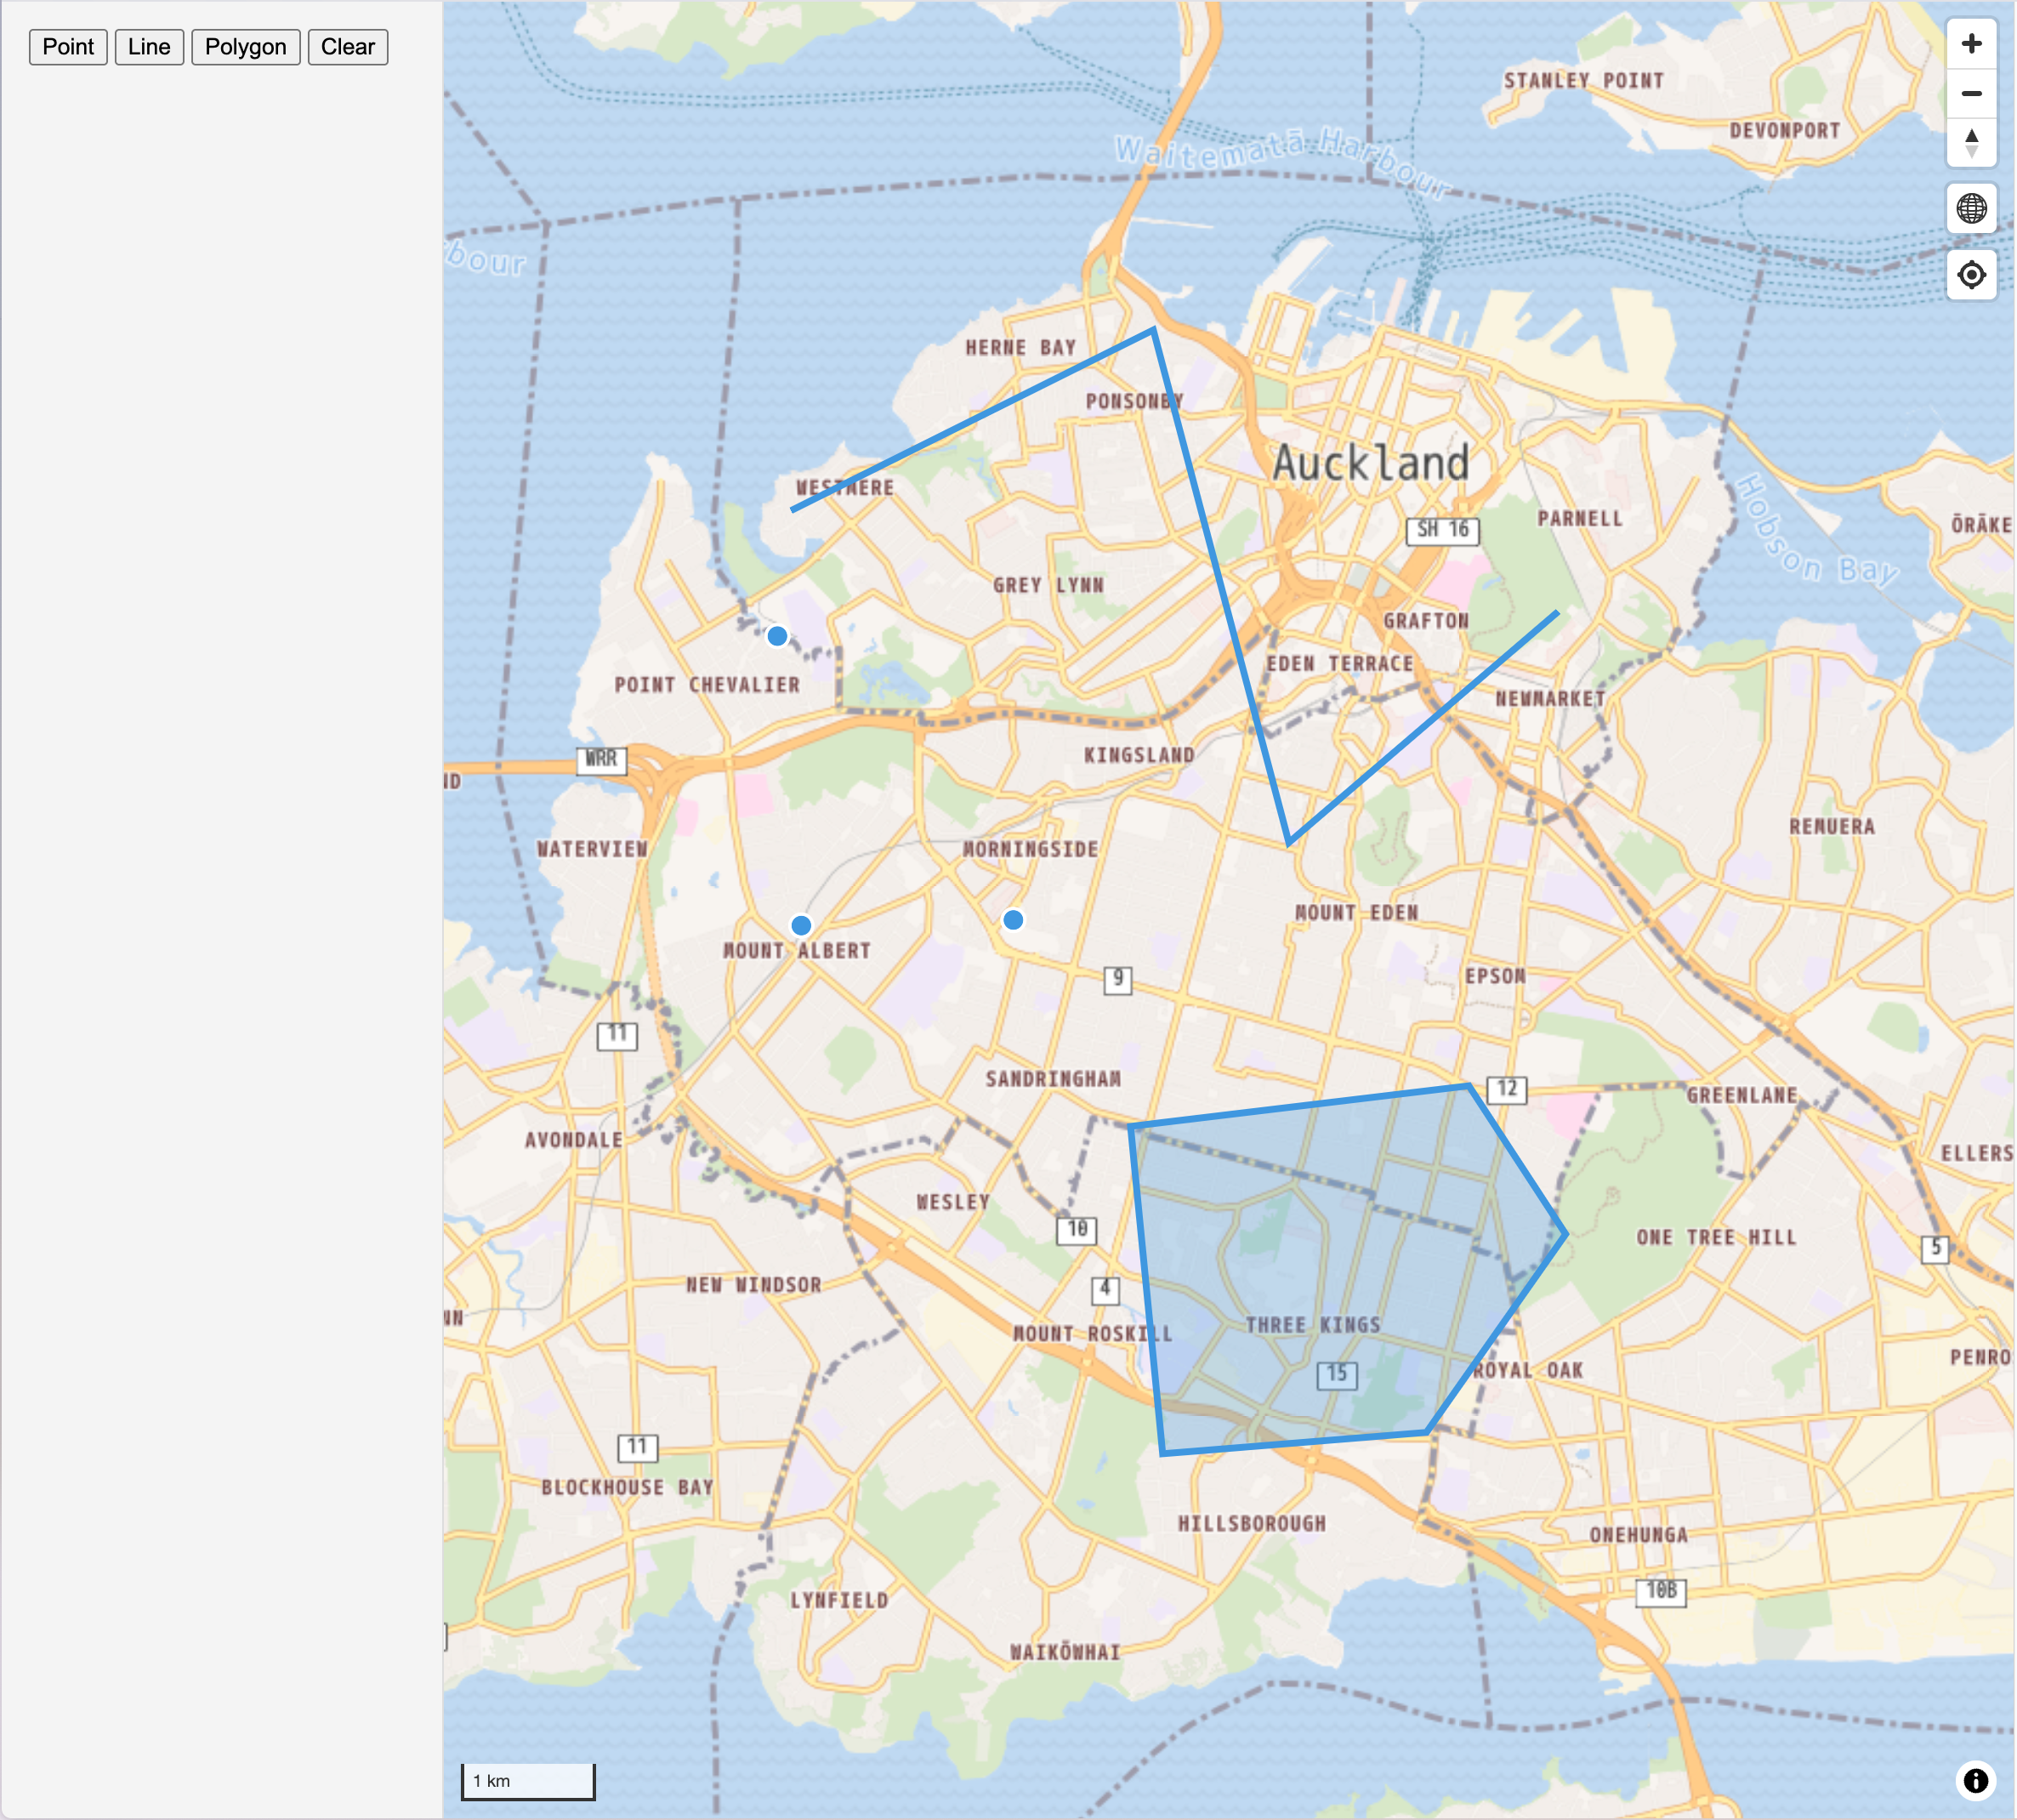Click the point marker near Point Chevalier
The image size is (2017, 1820).
(x=777, y=636)
